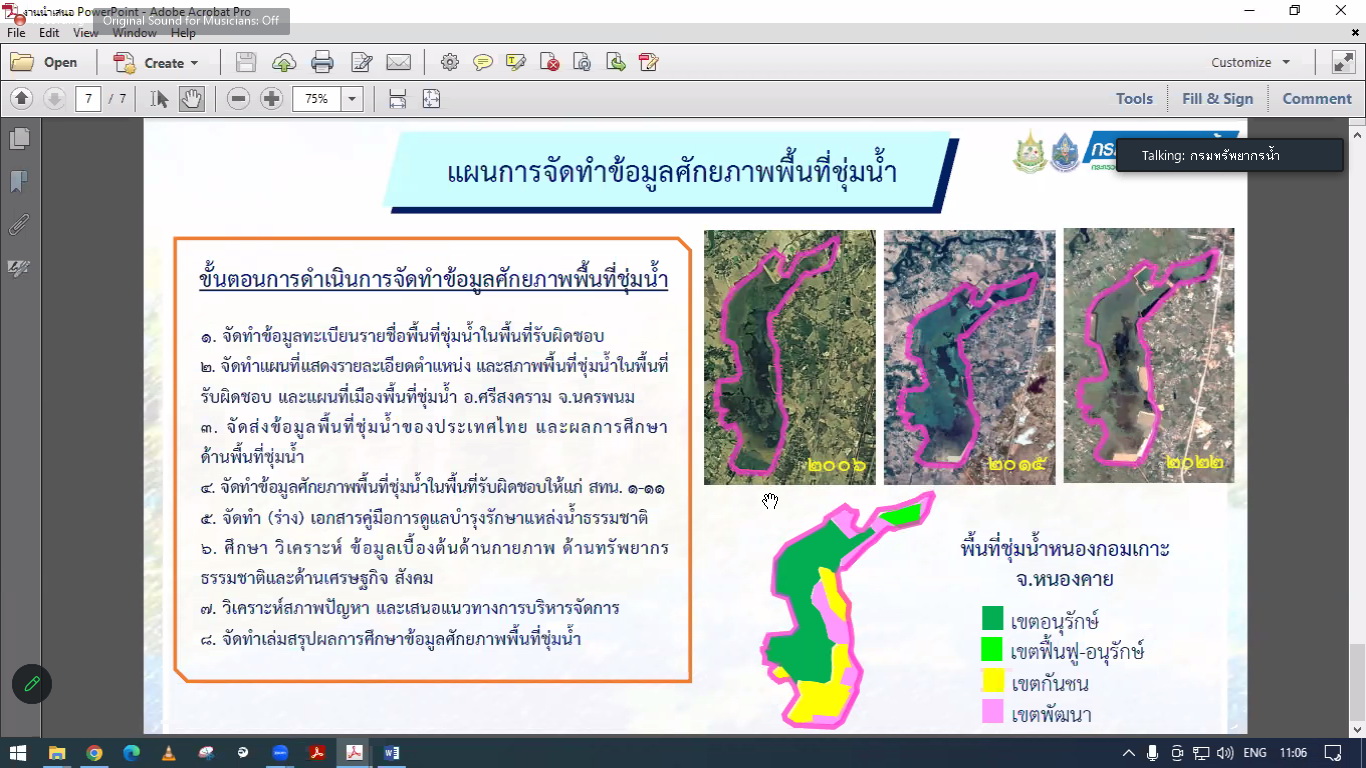
Task: Click the Open file button
Action: pos(44,62)
